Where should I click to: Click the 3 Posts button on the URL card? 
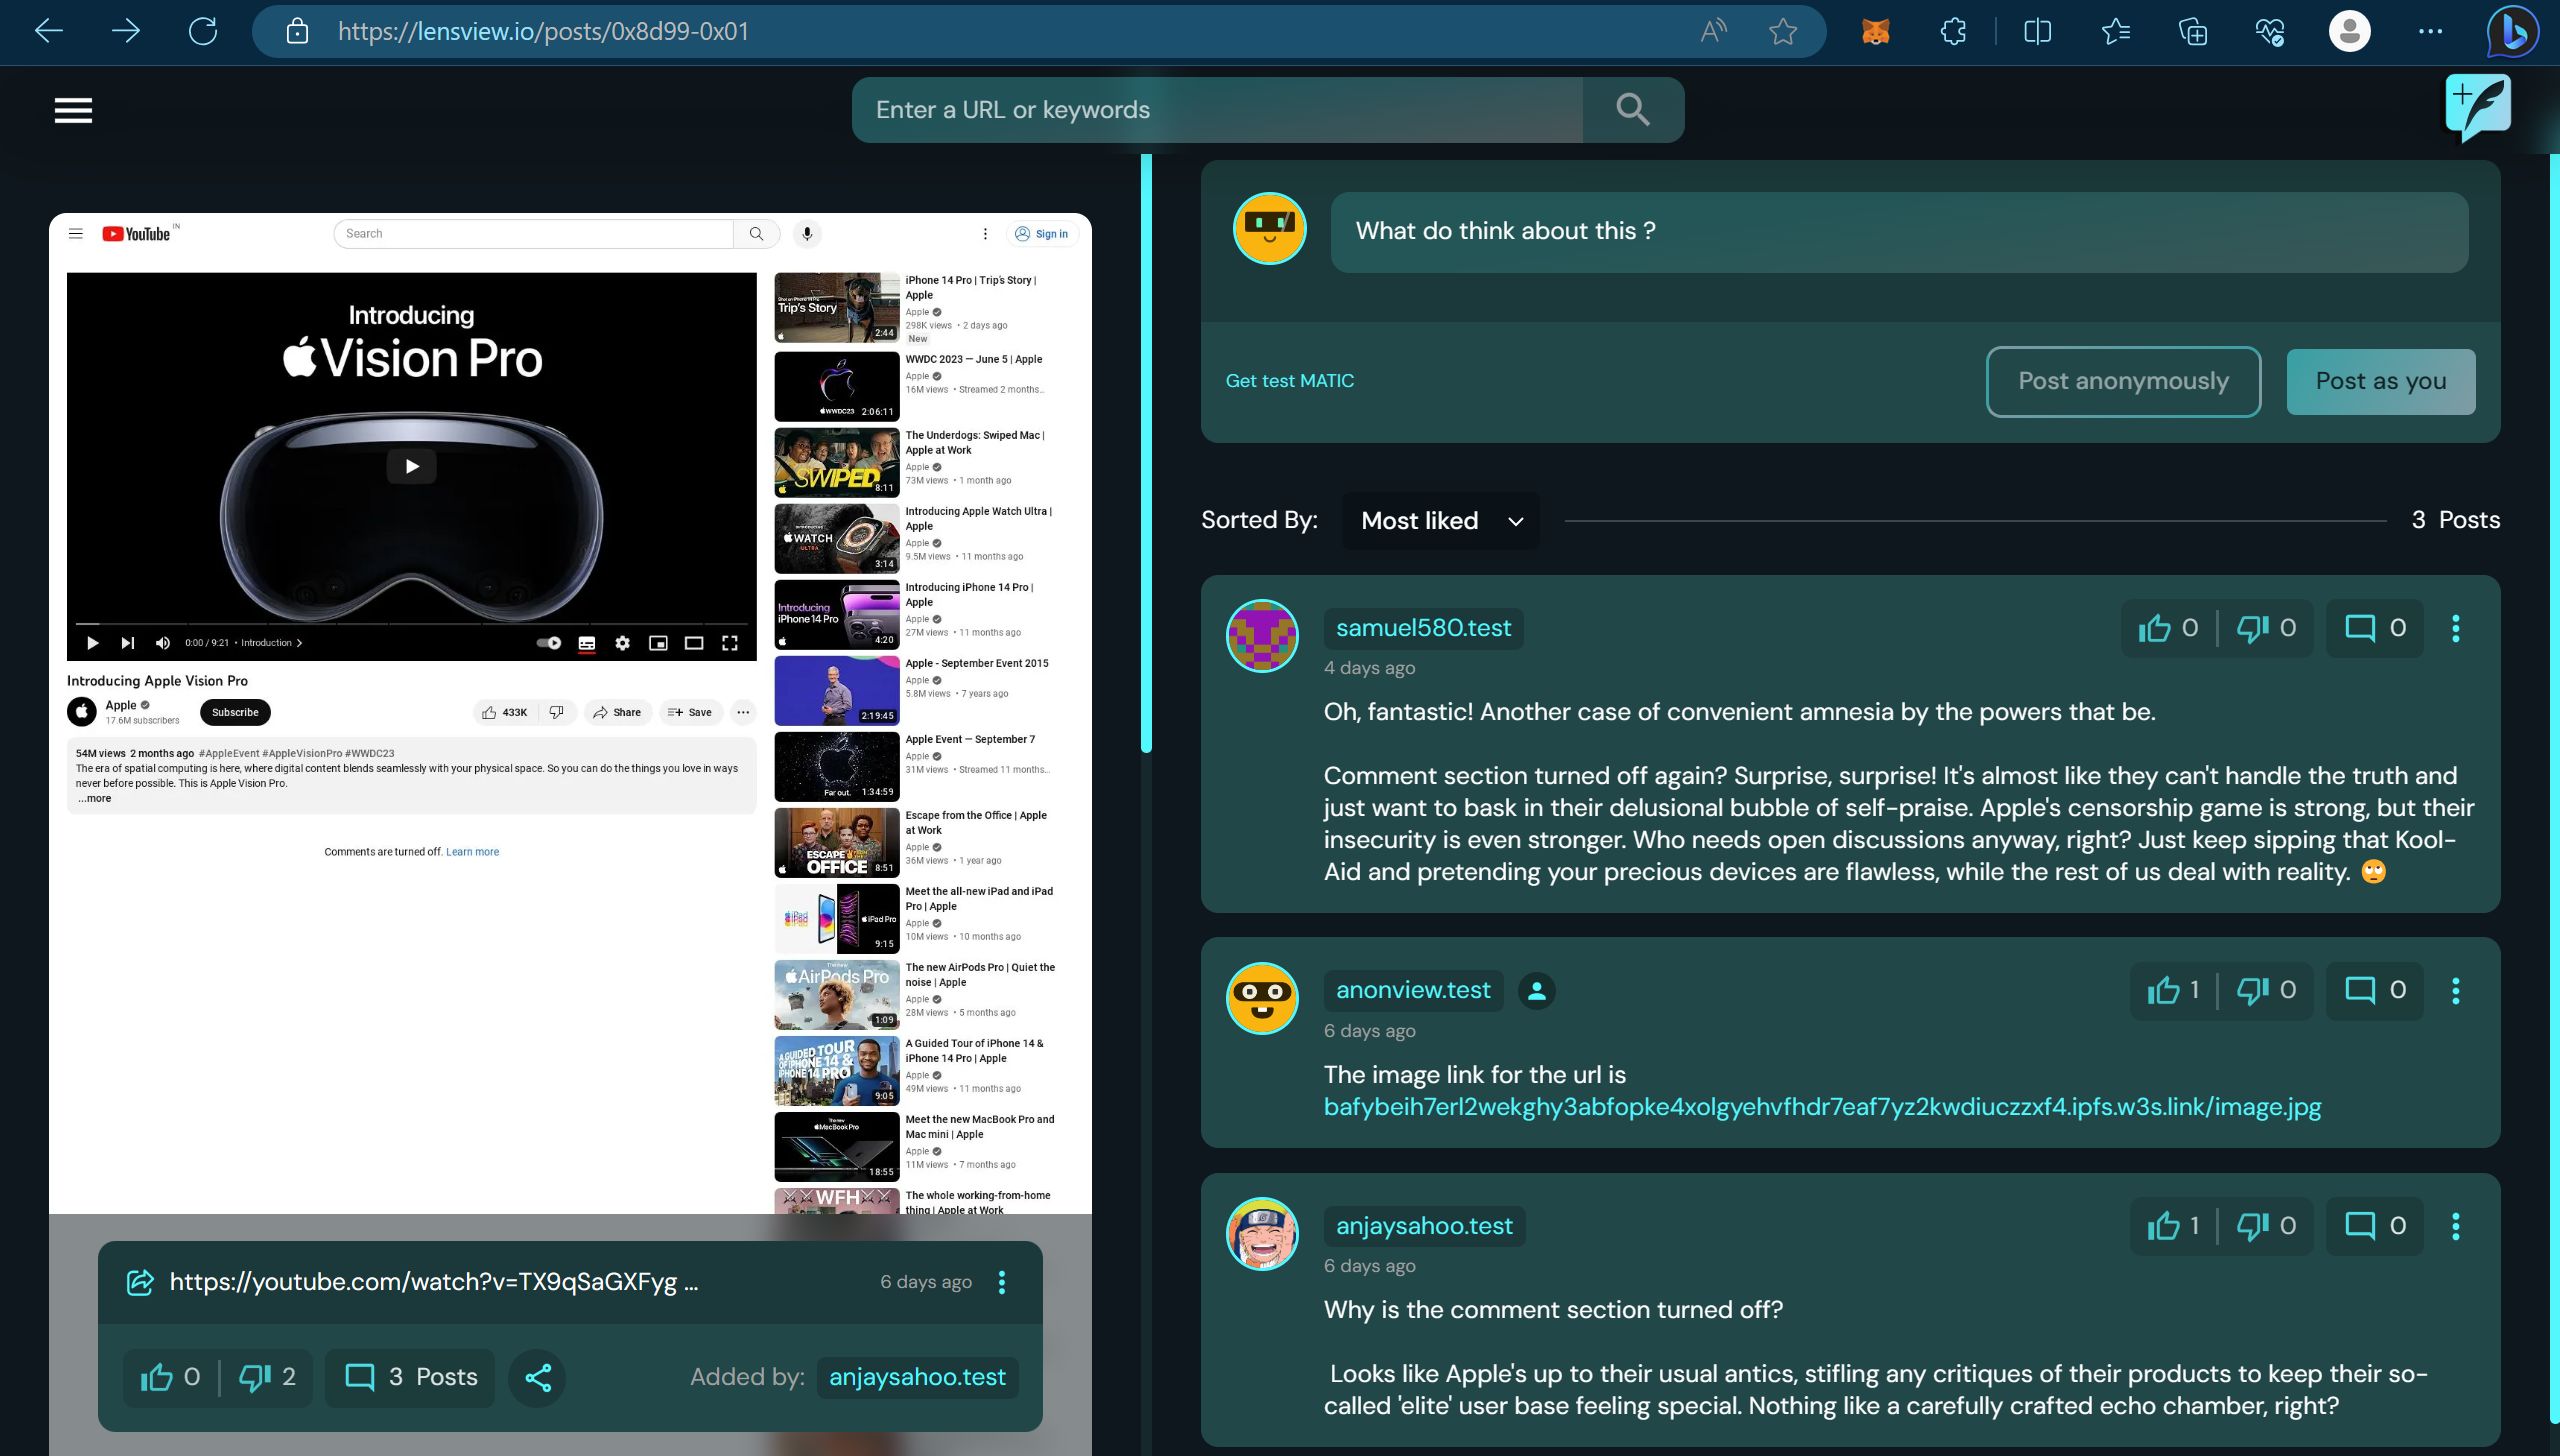(410, 1378)
